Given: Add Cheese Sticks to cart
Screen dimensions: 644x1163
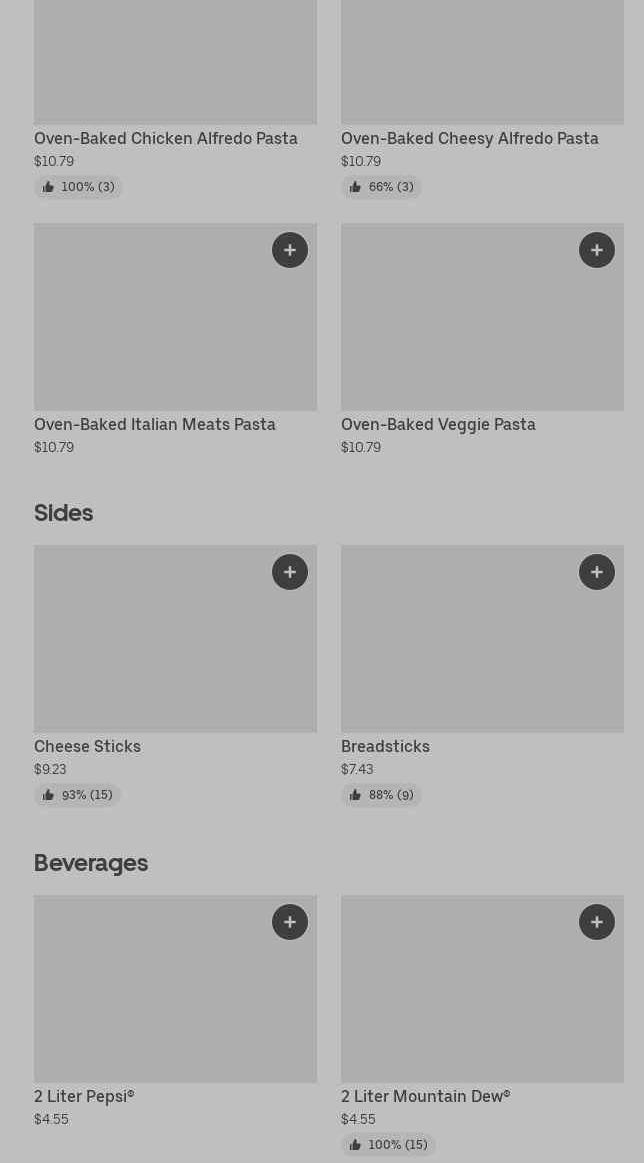Looking at the screenshot, I should coord(290,572).
